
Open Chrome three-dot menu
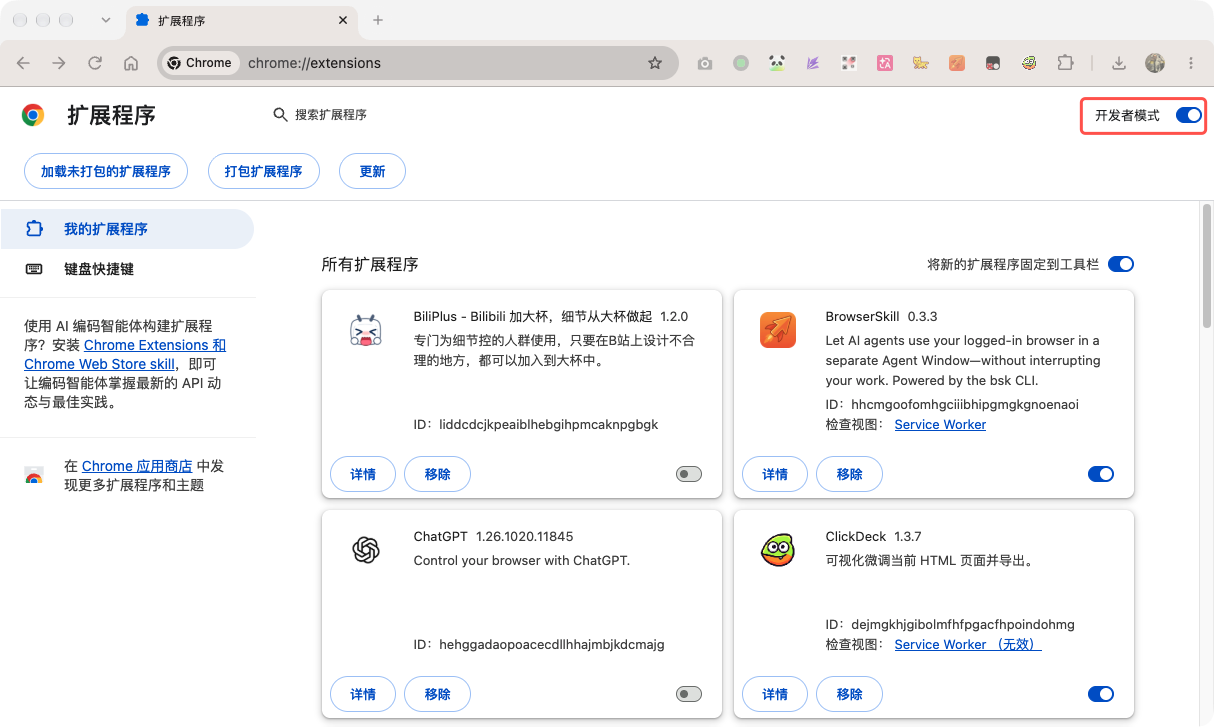tap(1191, 63)
